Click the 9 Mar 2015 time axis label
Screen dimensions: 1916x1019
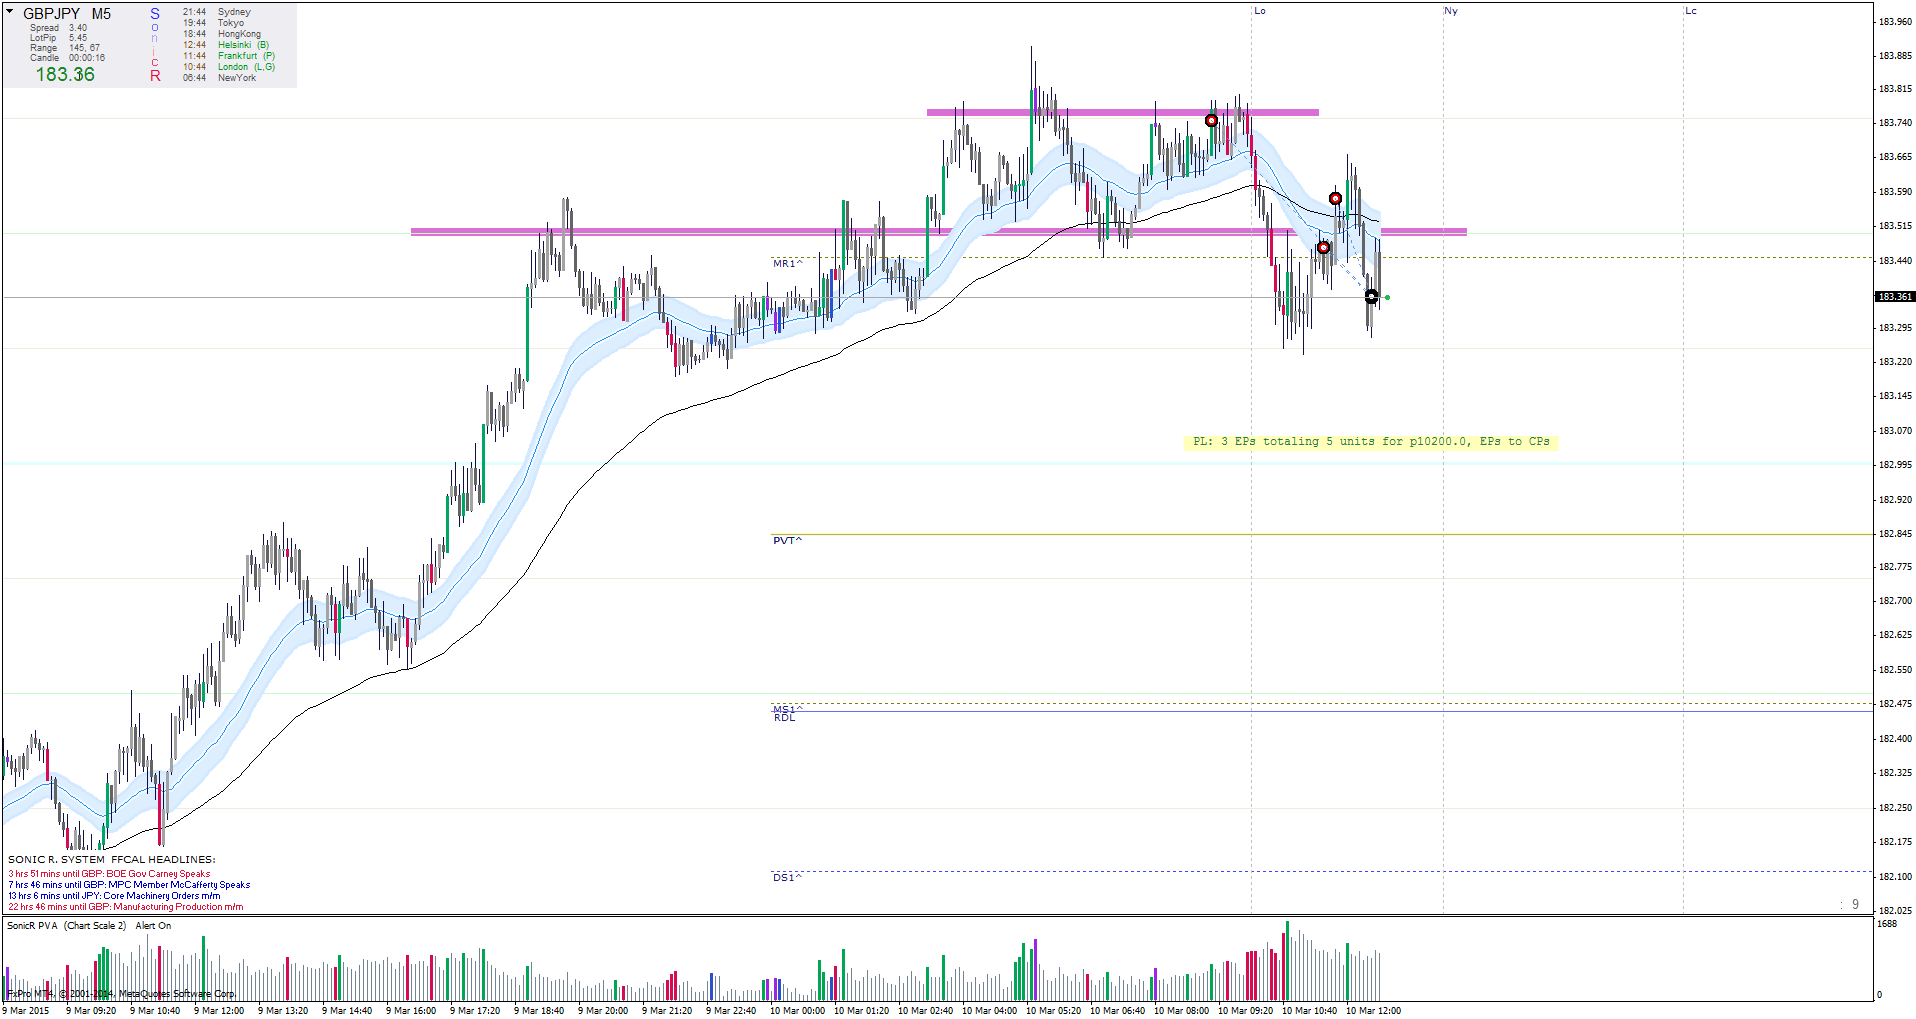click(26, 1011)
